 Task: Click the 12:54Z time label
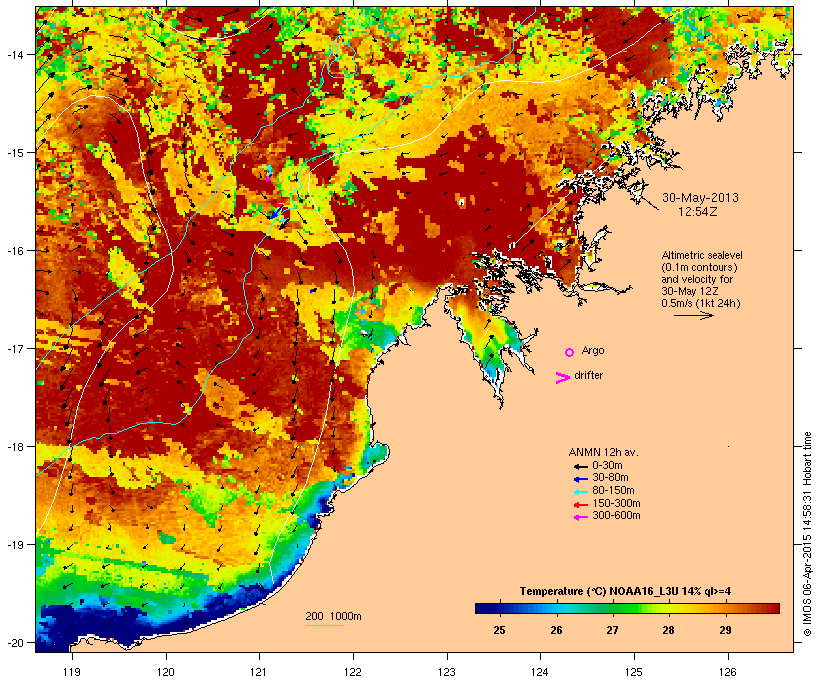click(698, 211)
